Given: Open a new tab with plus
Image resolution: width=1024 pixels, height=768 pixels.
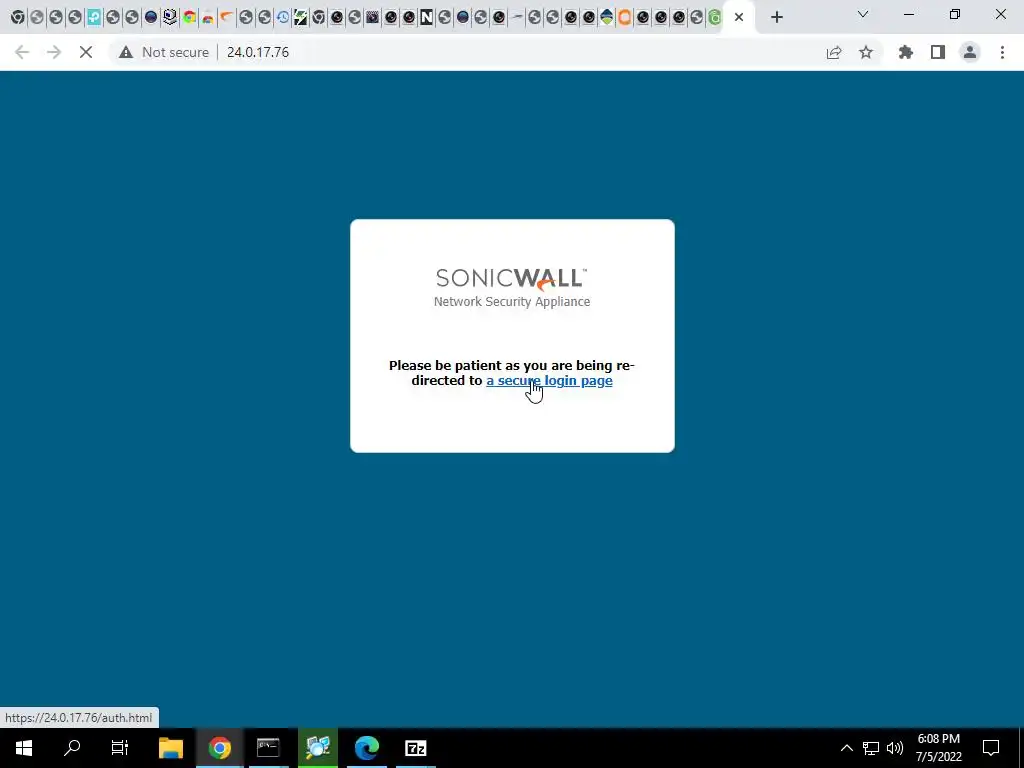Looking at the screenshot, I should point(776,18).
